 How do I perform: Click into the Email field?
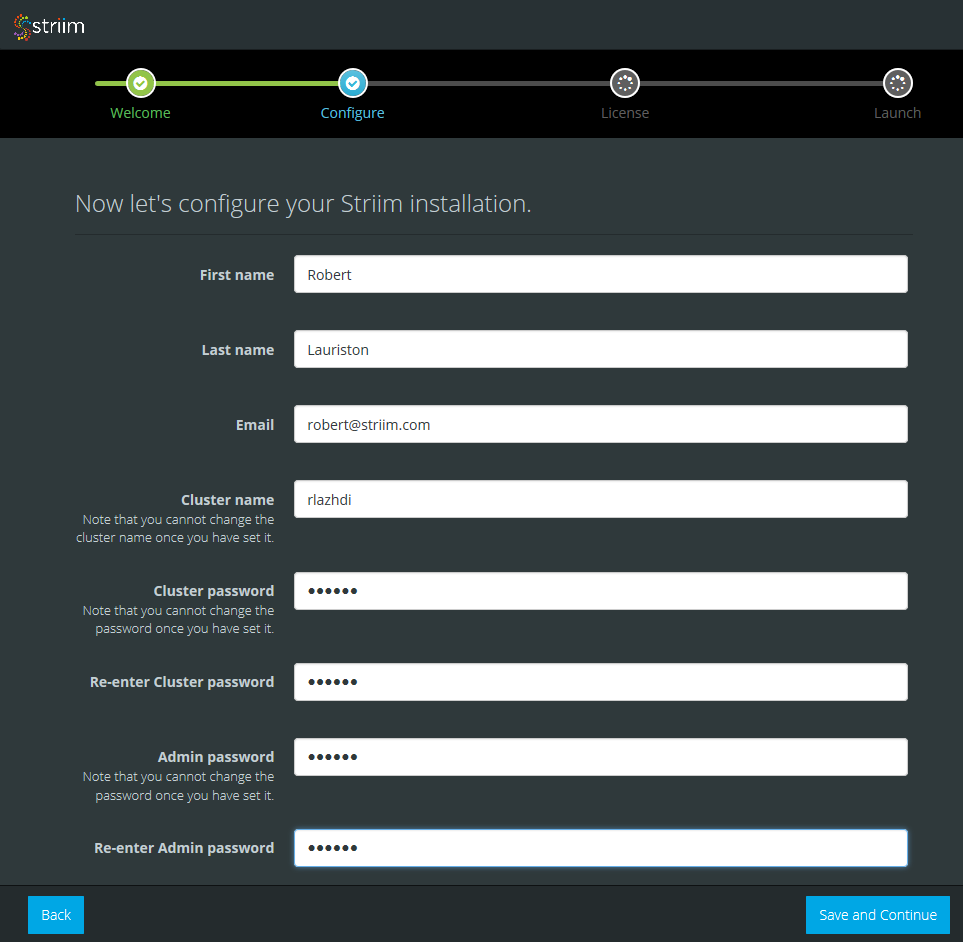pyautogui.click(x=601, y=424)
